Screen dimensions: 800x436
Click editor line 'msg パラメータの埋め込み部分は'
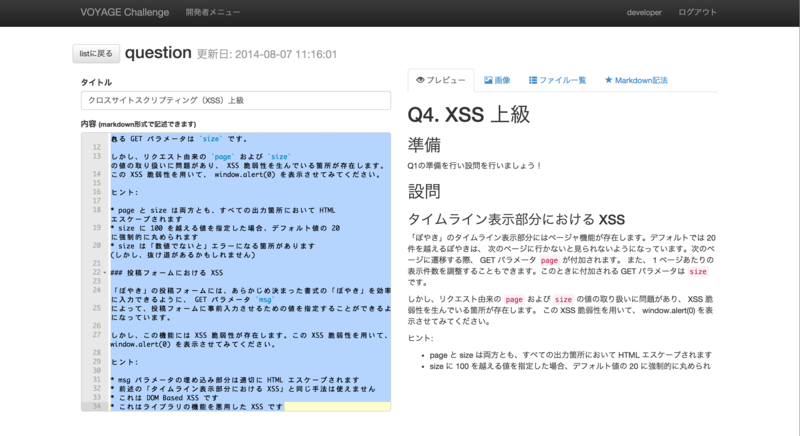tap(235, 379)
